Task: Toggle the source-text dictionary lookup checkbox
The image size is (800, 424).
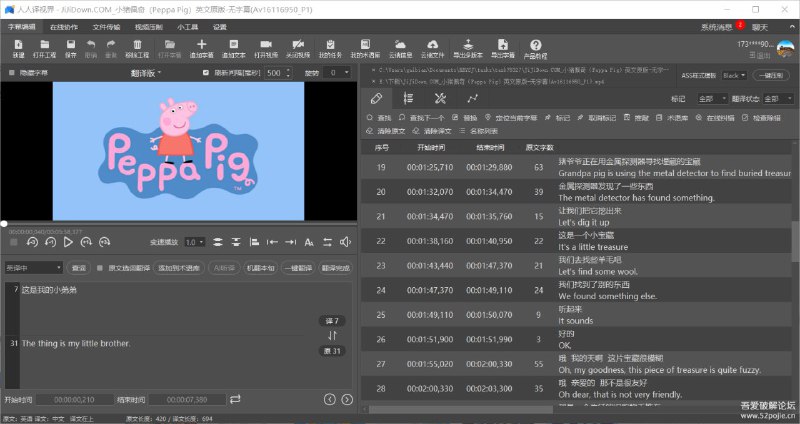Action: click(100, 268)
